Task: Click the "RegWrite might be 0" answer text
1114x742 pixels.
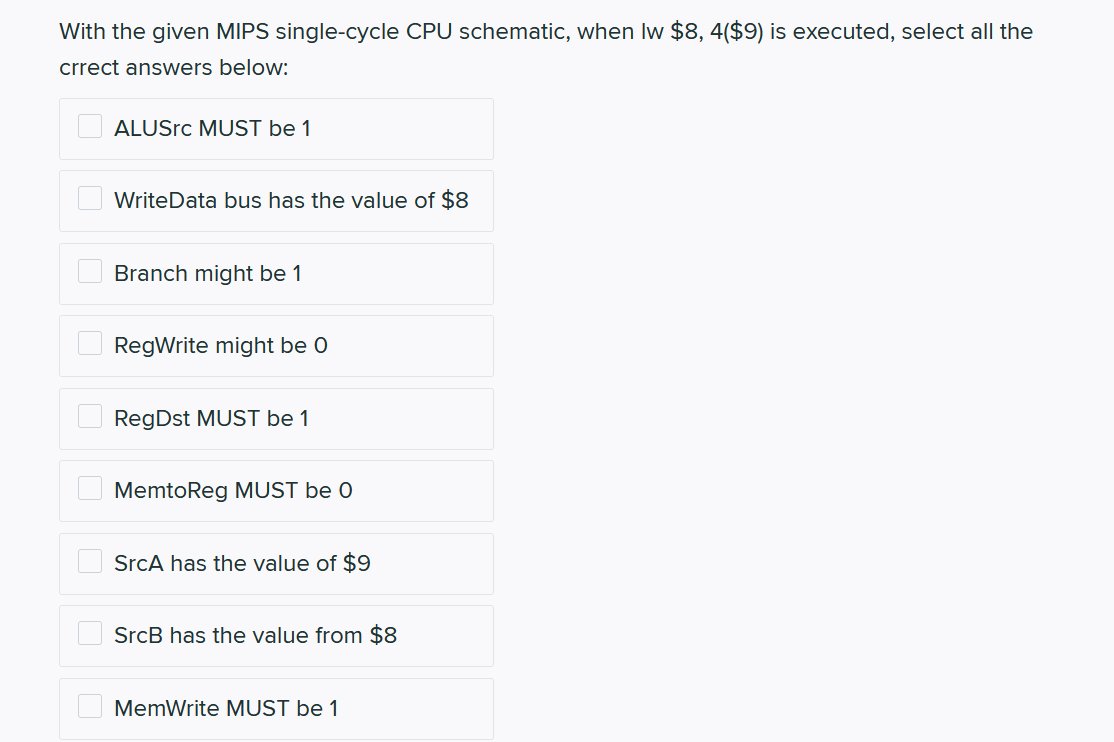Action: click(219, 345)
